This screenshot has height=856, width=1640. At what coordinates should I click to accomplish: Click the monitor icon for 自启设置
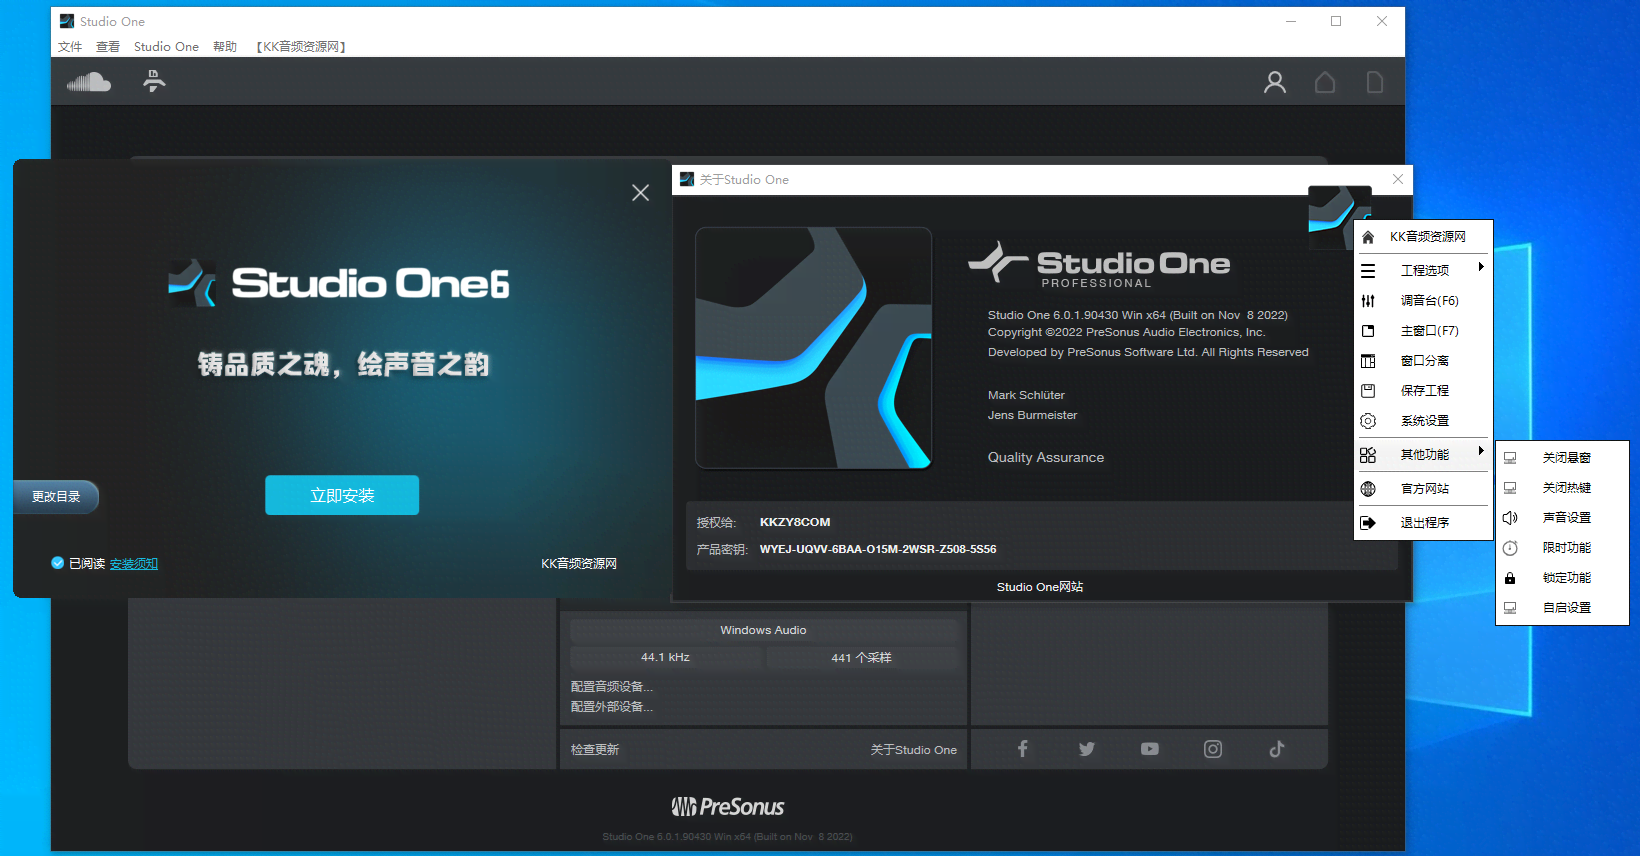(x=1510, y=608)
